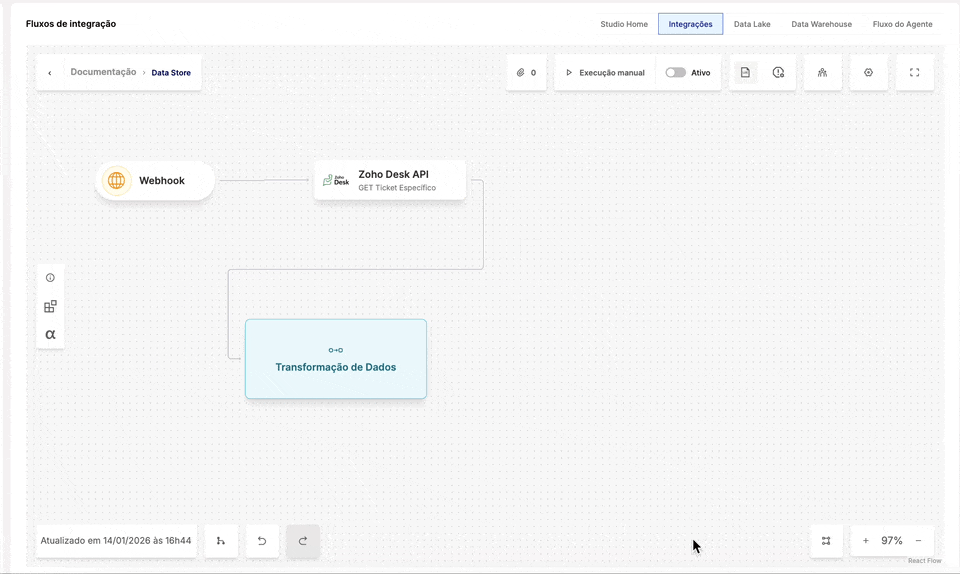The width and height of the screenshot is (960, 574).
Task: Open the add components blocks icon
Action: tap(50, 306)
